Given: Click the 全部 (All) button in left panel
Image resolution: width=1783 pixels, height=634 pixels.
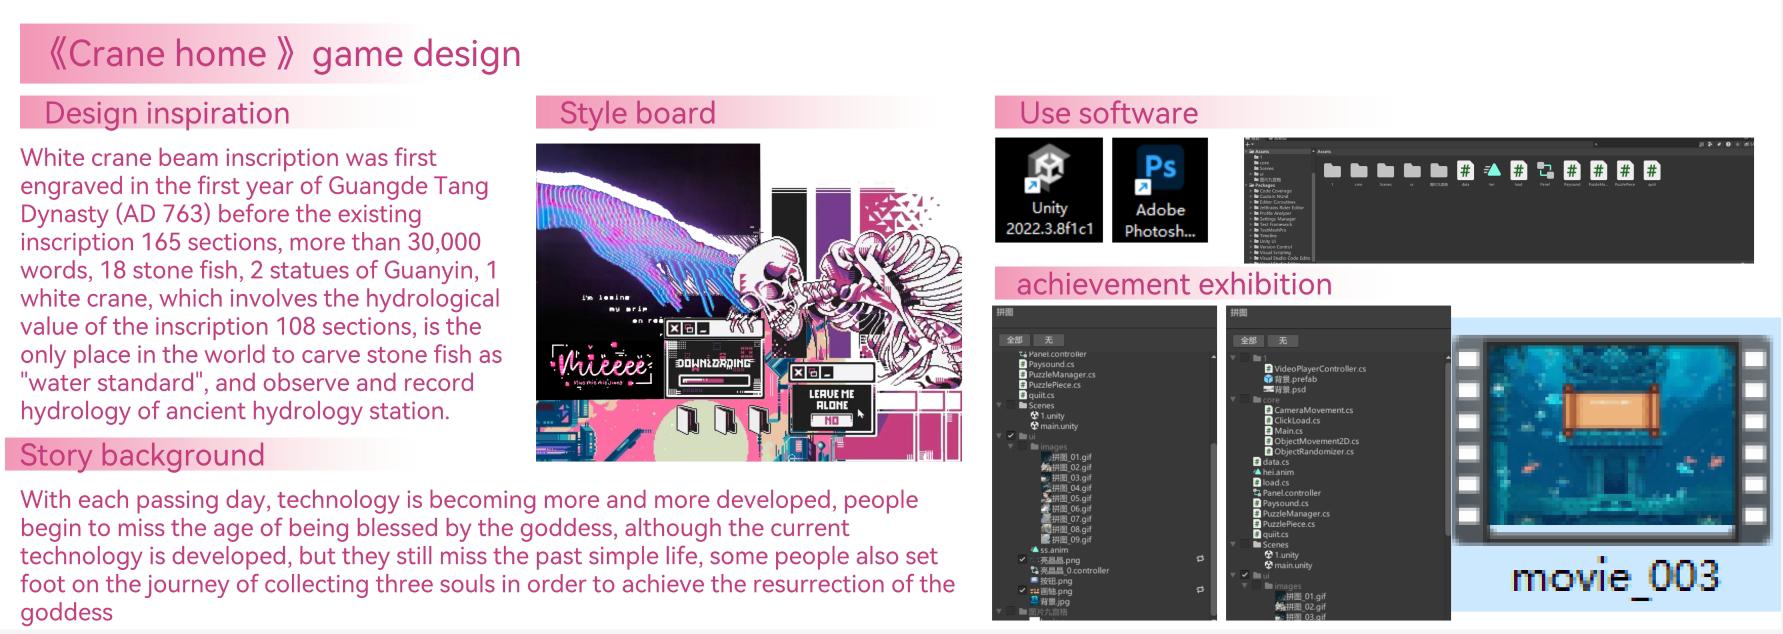Looking at the screenshot, I should 1014,340.
